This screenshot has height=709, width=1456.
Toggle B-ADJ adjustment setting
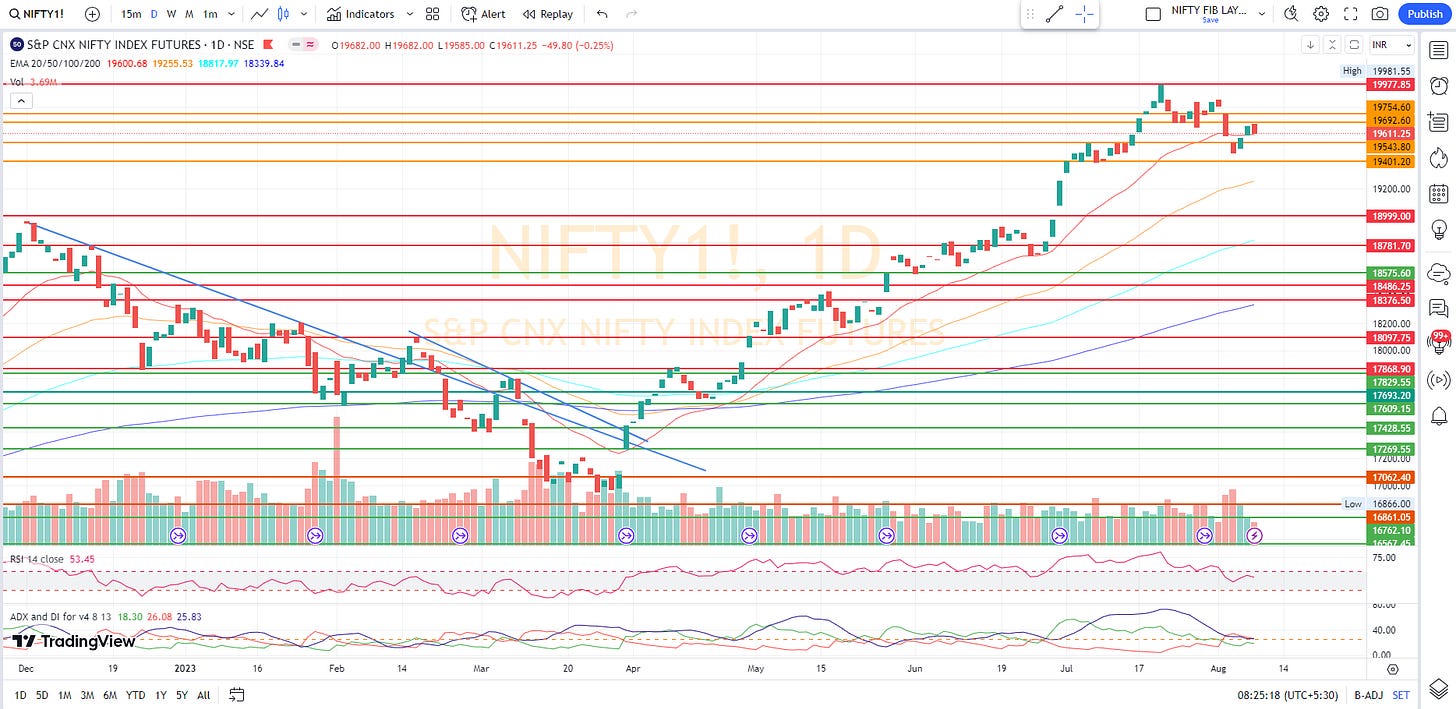click(x=1367, y=694)
